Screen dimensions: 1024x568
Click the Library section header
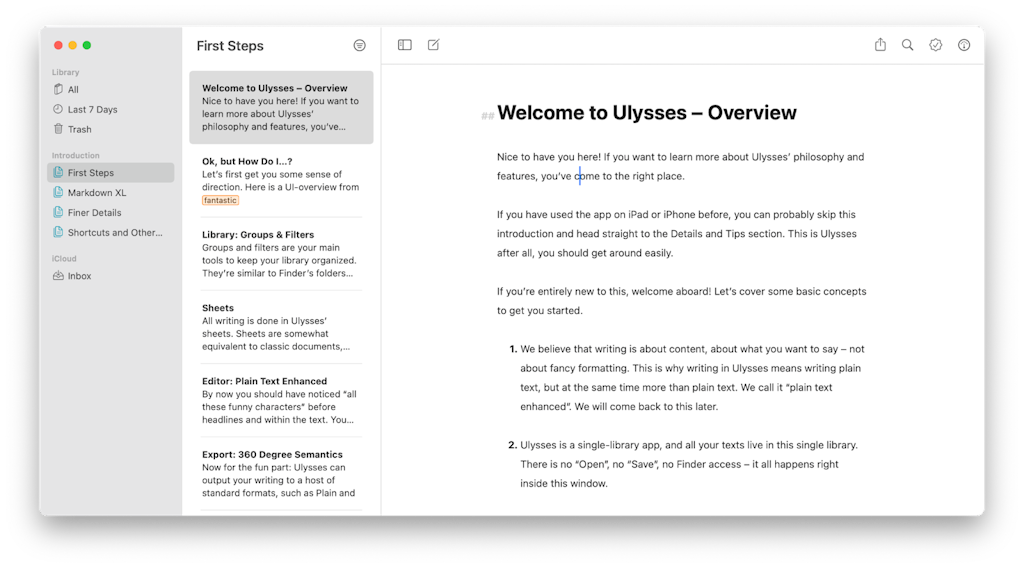(x=65, y=72)
